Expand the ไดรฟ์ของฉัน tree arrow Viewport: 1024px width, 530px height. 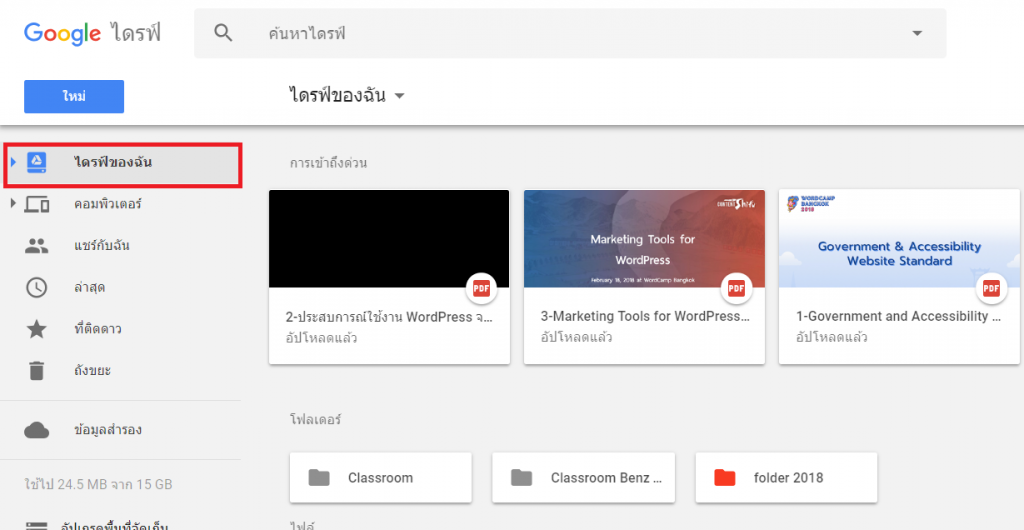click(x=13, y=163)
